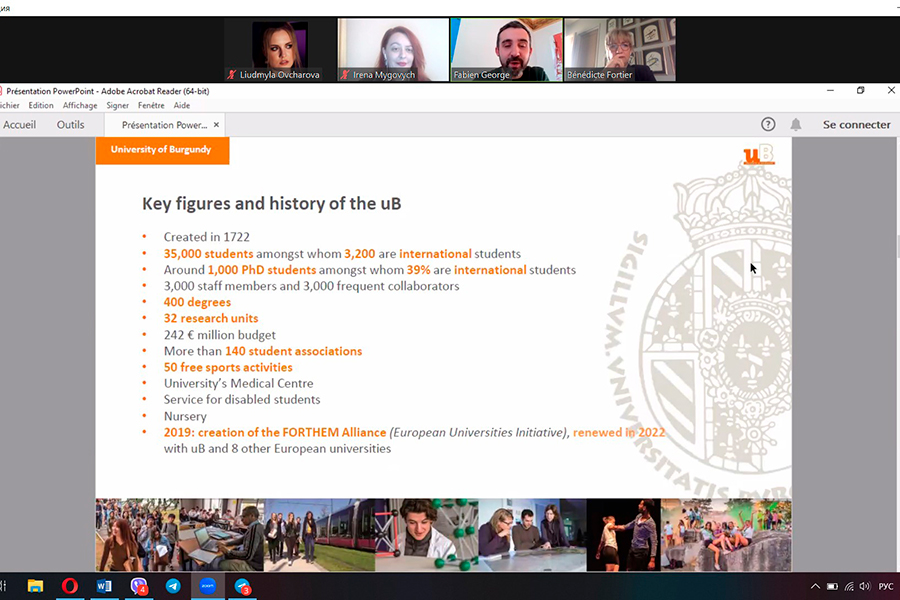900x600 pixels.
Task: Select Irena Mygovych video thumbnail
Action: pos(393,49)
